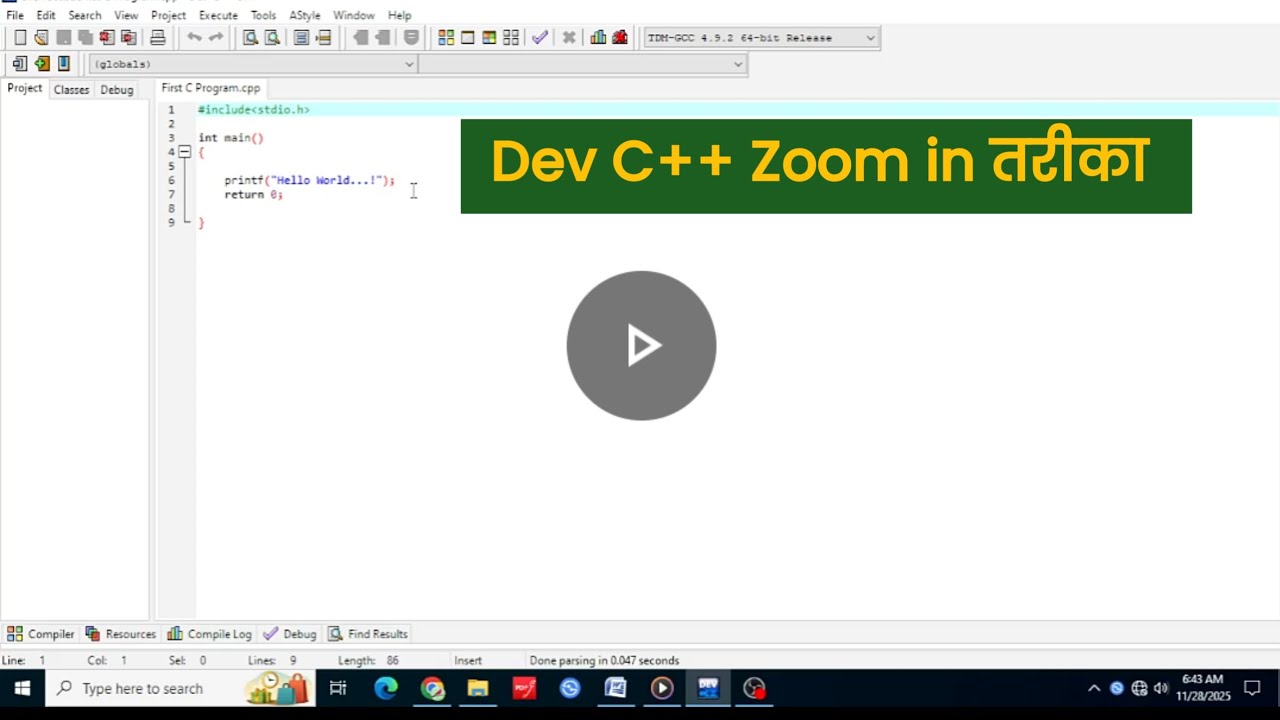Open the Tools menu
The width and height of the screenshot is (1280, 720).
pyautogui.click(x=263, y=15)
